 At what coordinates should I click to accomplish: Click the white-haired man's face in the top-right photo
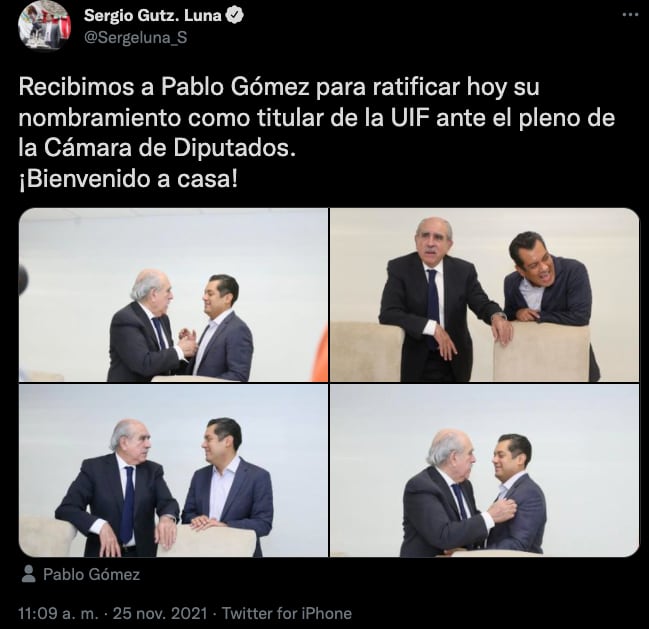tap(433, 242)
